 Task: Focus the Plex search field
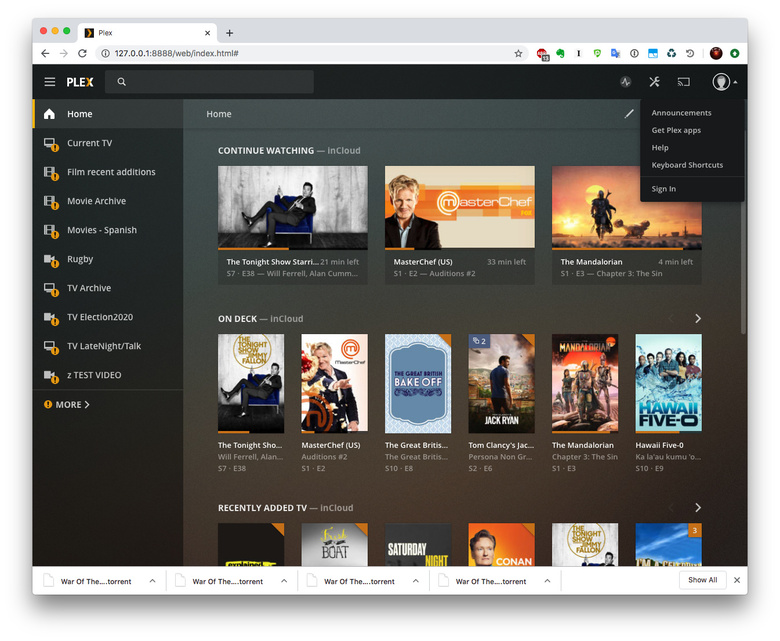[209, 82]
